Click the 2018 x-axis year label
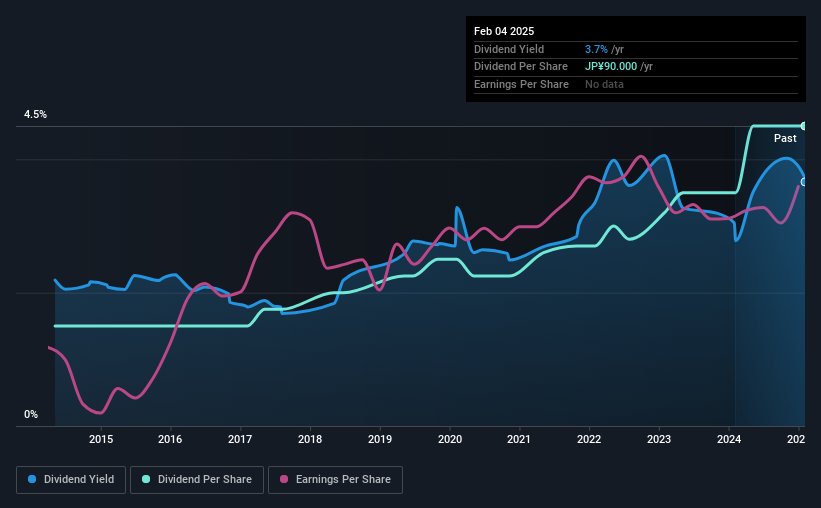The image size is (821, 508). click(x=310, y=439)
